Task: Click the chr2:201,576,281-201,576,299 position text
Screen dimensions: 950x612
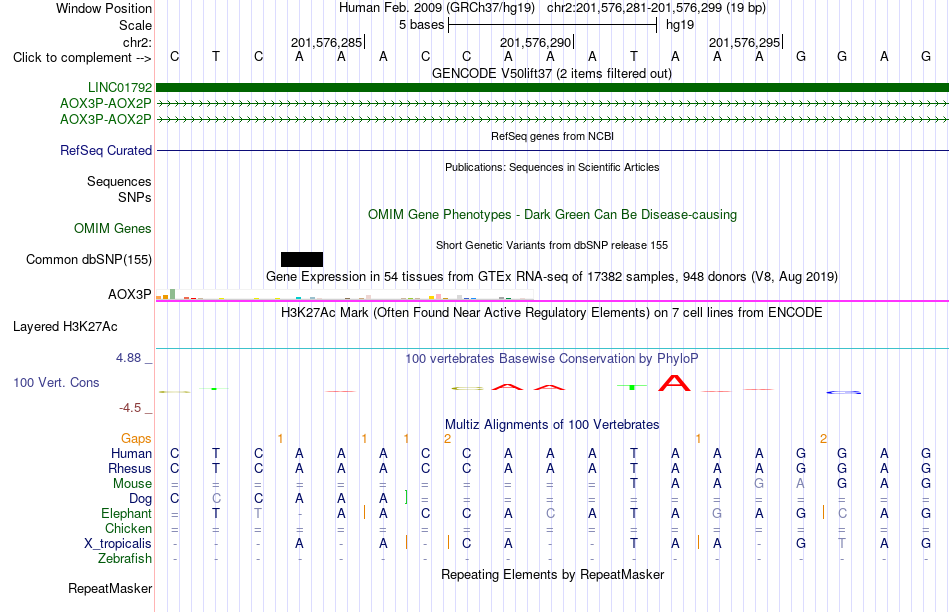Action: tap(656, 8)
